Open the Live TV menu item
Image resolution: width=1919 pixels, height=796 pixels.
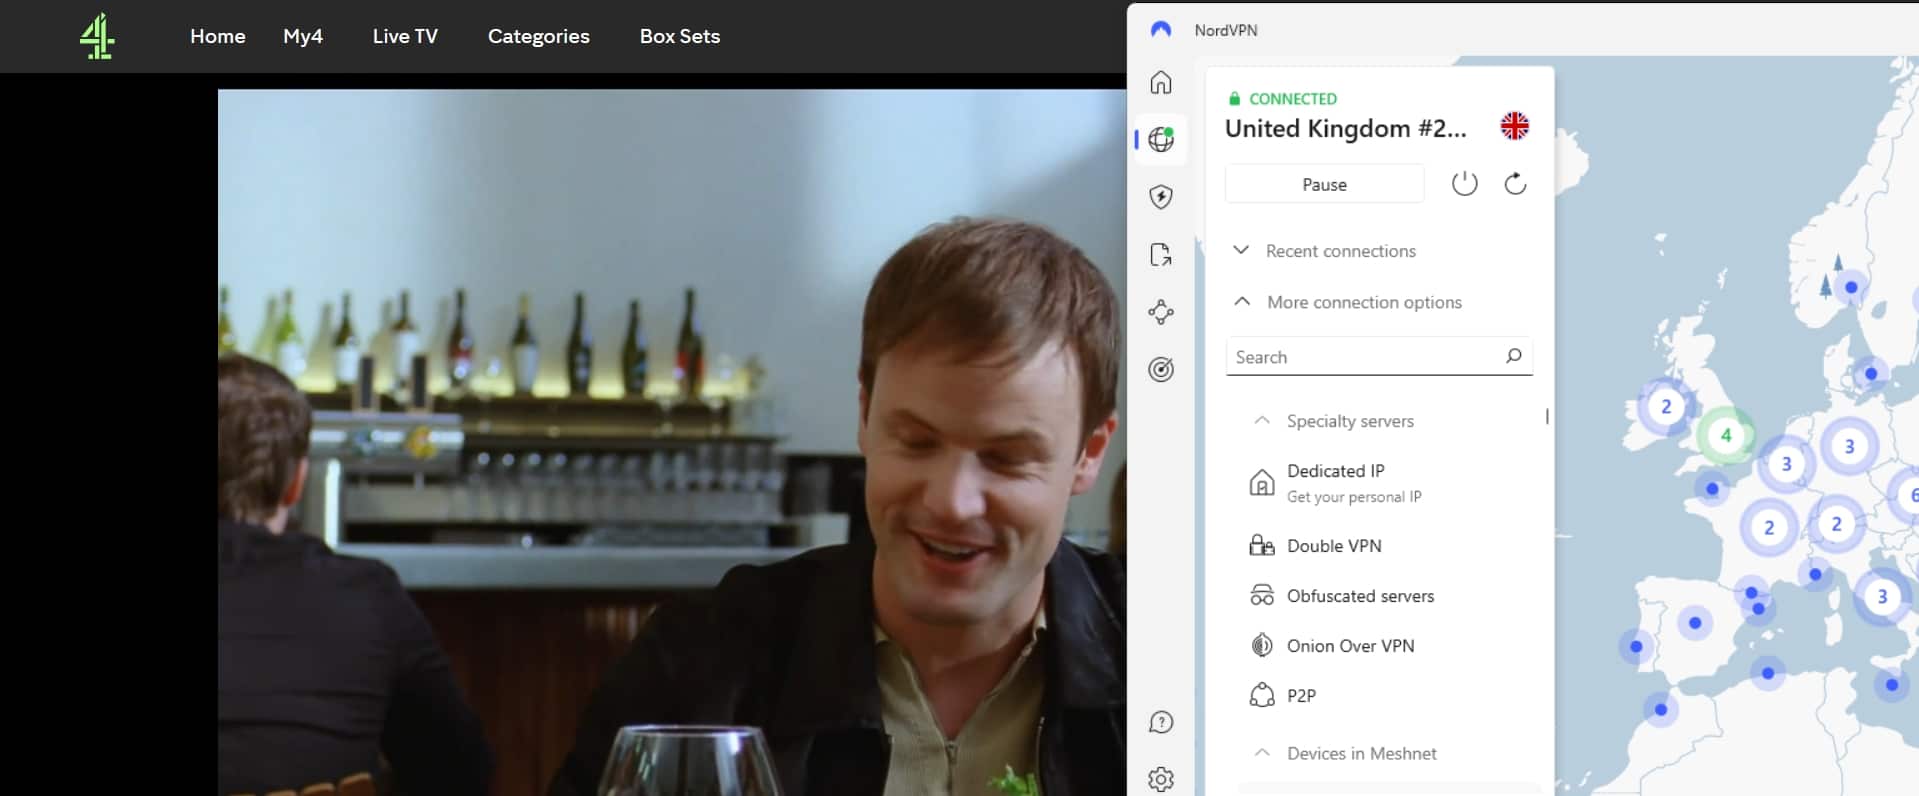tap(405, 36)
